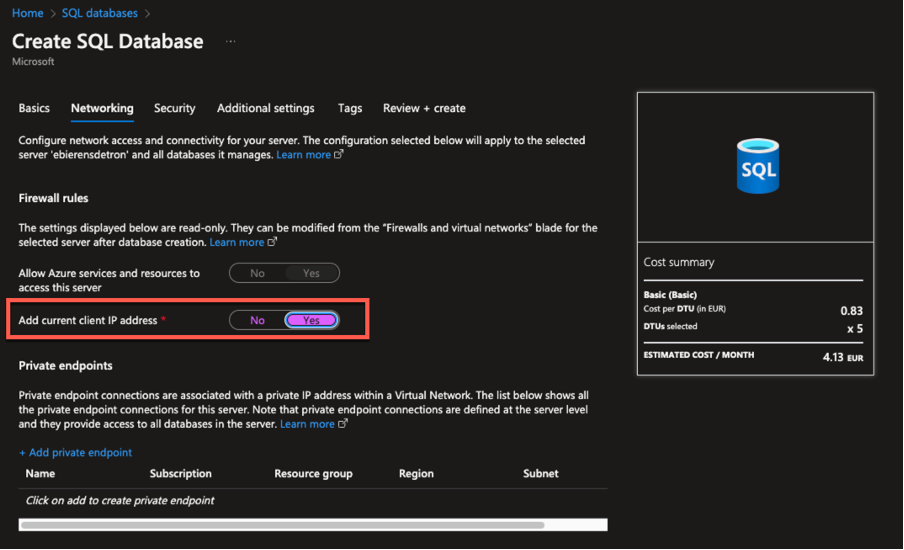Image resolution: width=904 pixels, height=550 pixels.
Task: Click Cost summary heading
Action: (x=679, y=262)
